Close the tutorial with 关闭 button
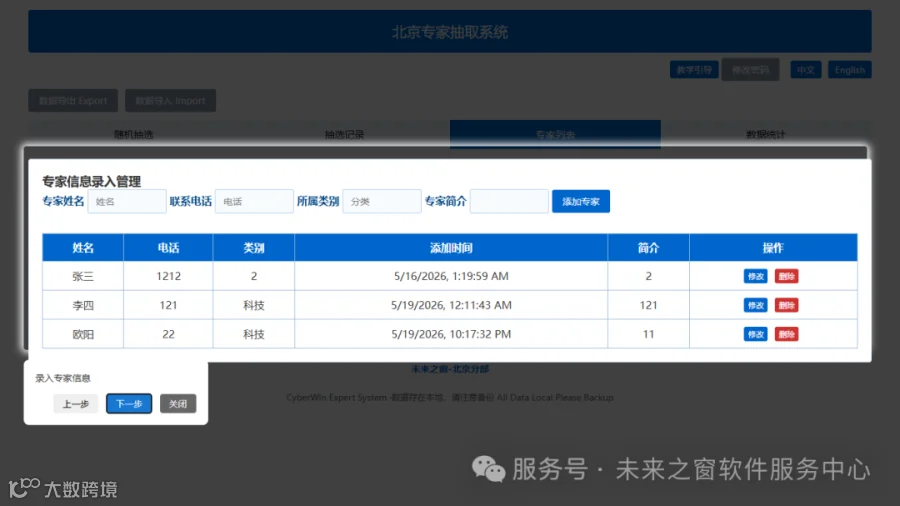 [x=178, y=404]
